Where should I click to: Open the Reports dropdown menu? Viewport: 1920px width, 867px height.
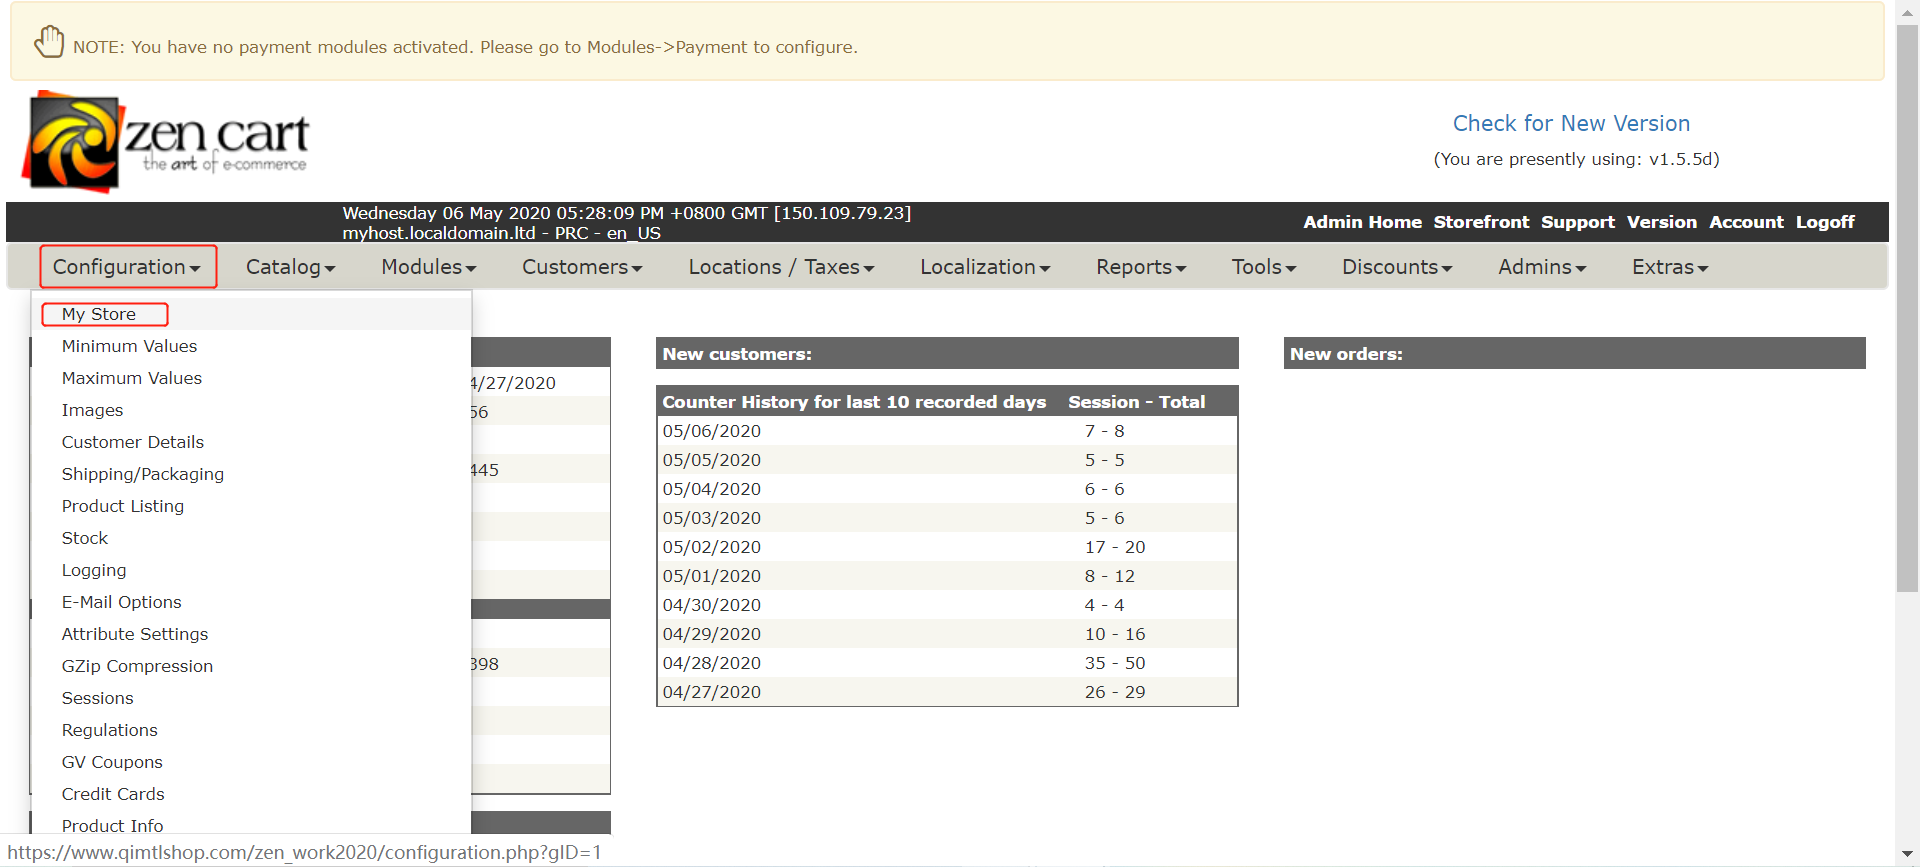pyautogui.click(x=1141, y=267)
